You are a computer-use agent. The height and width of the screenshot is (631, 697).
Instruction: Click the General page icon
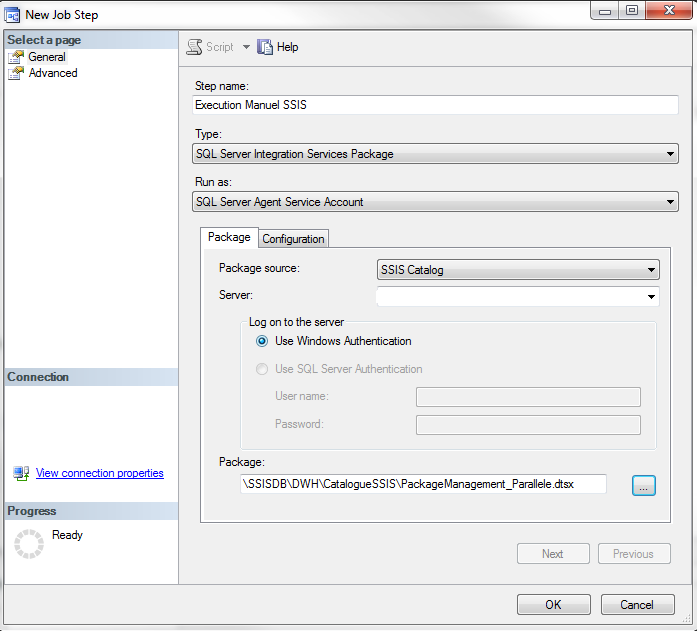[16, 57]
